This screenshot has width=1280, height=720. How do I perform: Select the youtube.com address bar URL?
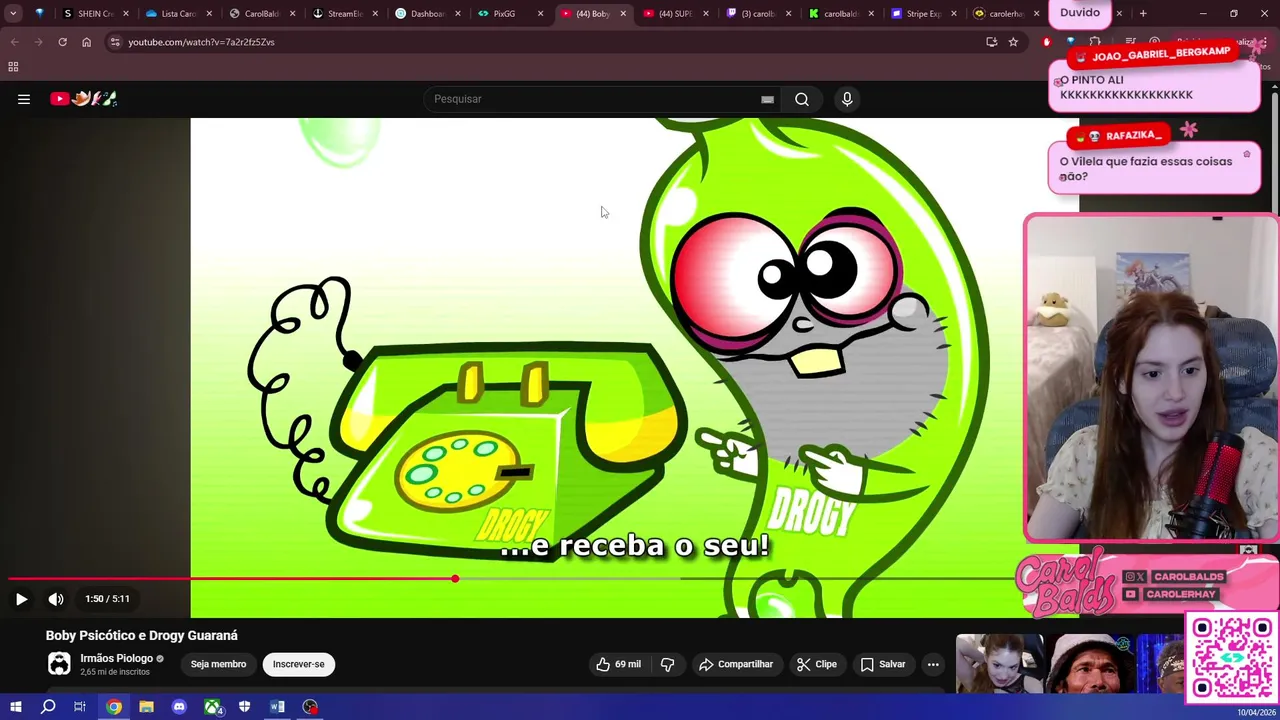coord(201,42)
